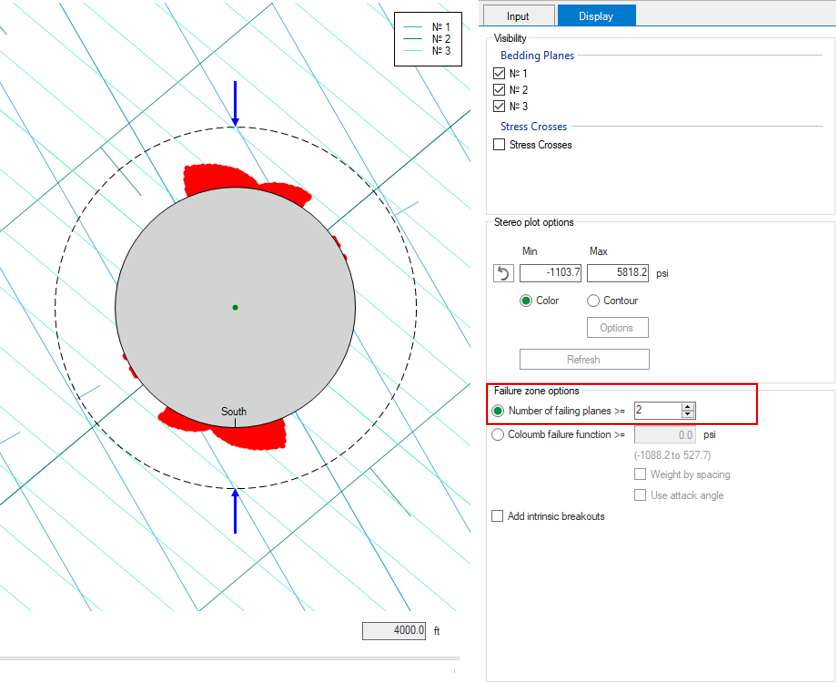Viewport: 836px width, 683px height.
Task: Click the Options button
Action: pyautogui.click(x=616, y=328)
